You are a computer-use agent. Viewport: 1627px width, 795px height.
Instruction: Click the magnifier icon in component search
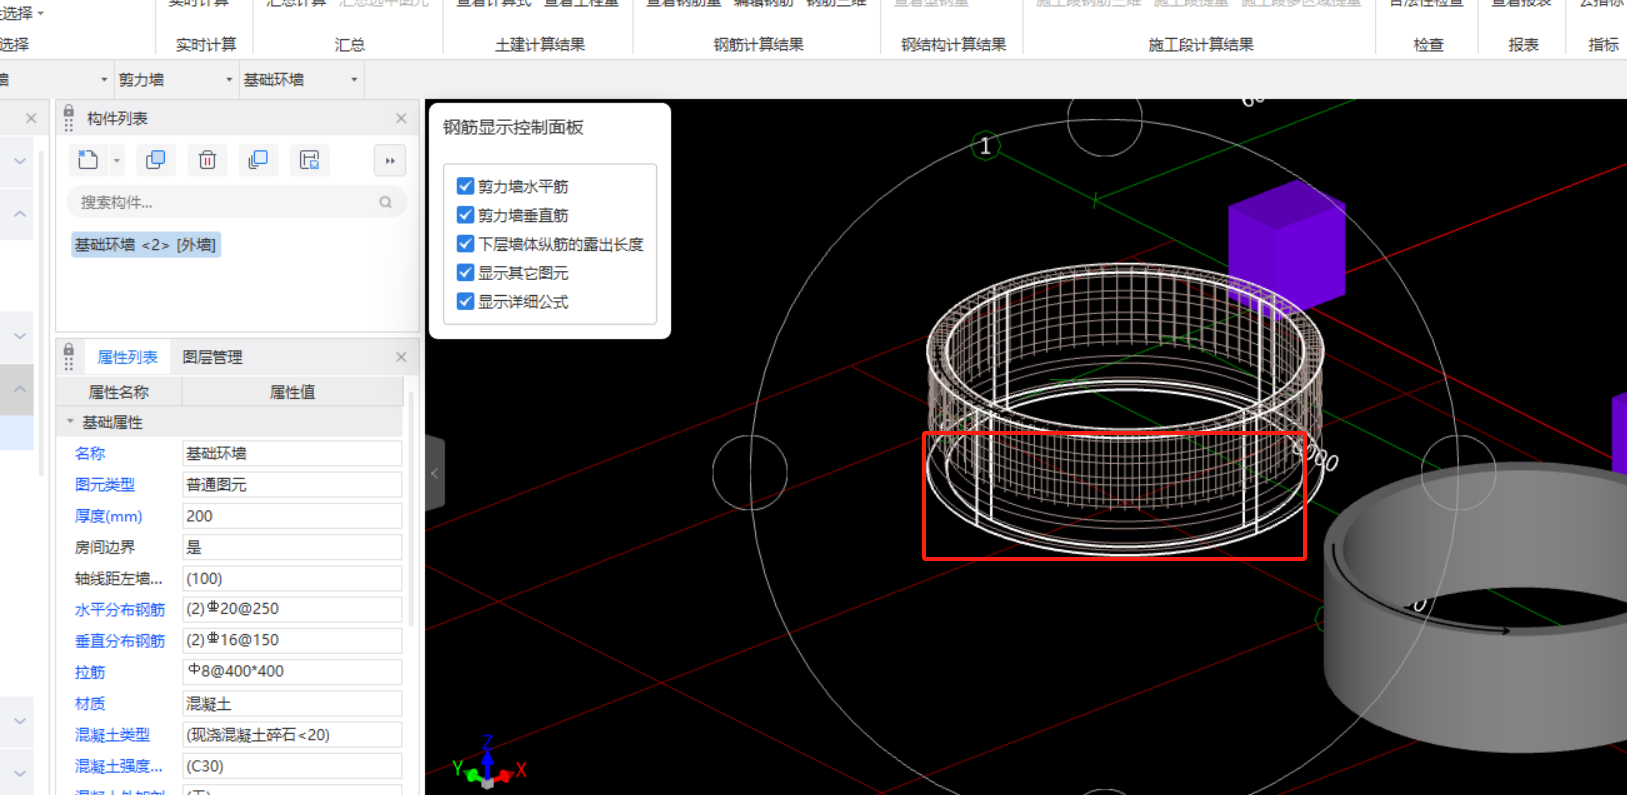tap(386, 202)
